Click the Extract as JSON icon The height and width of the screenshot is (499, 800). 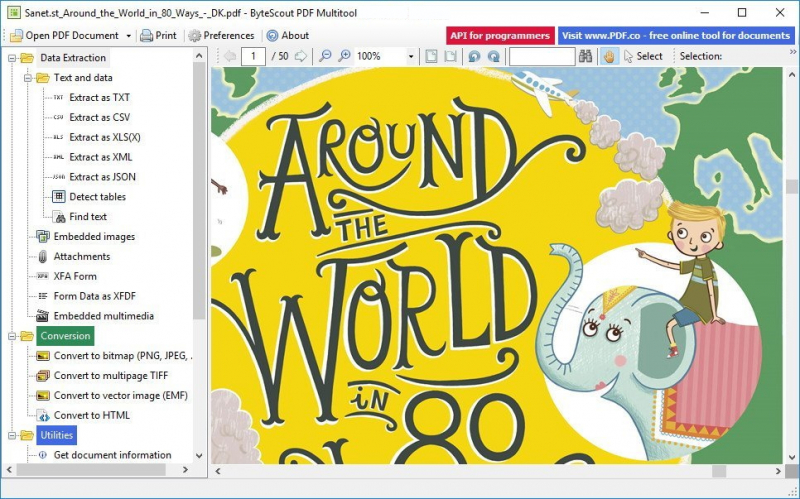tap(59, 177)
